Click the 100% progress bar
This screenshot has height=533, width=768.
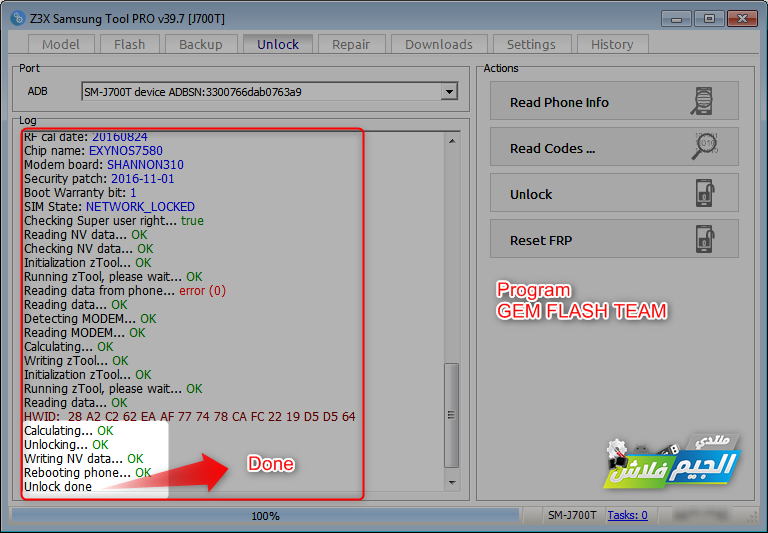(265, 516)
